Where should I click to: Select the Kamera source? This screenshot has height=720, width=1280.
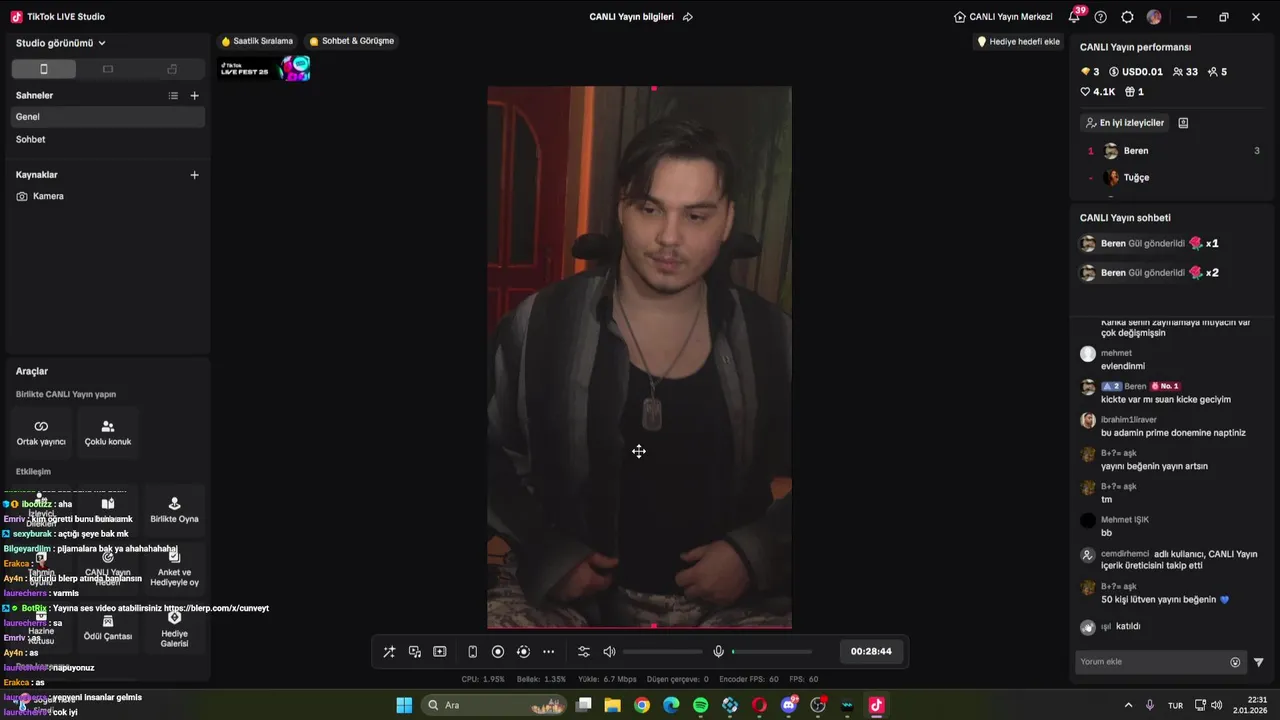click(x=108, y=196)
